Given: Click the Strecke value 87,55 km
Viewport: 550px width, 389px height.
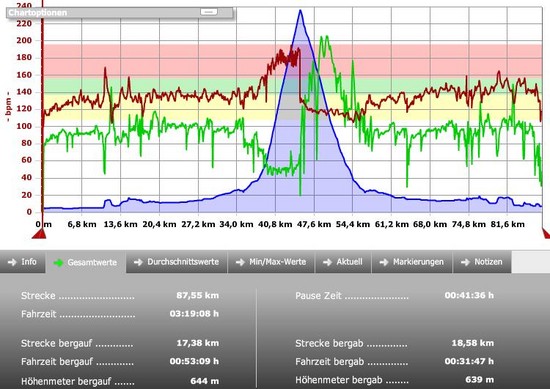Looking at the screenshot, I should click(x=197, y=295).
